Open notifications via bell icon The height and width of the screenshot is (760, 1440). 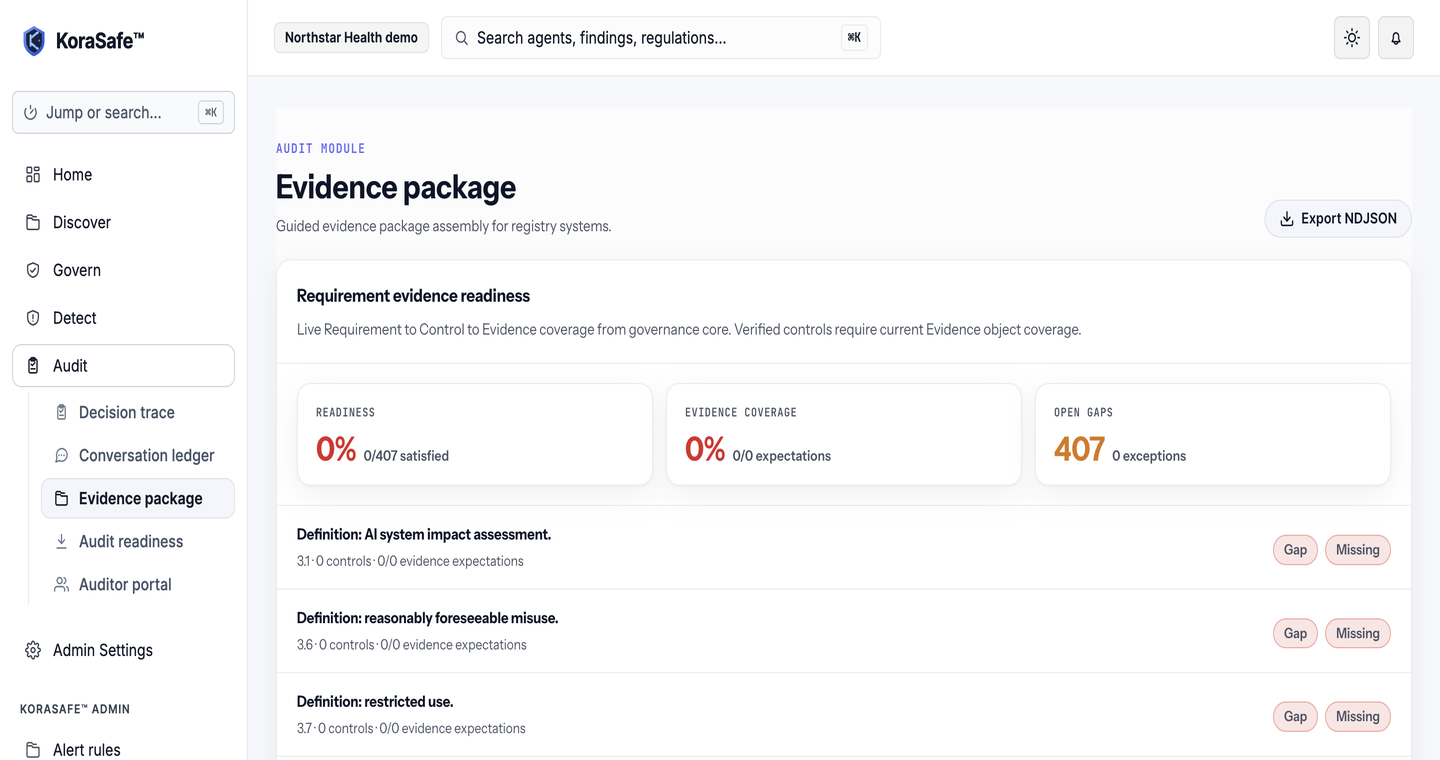(1396, 38)
